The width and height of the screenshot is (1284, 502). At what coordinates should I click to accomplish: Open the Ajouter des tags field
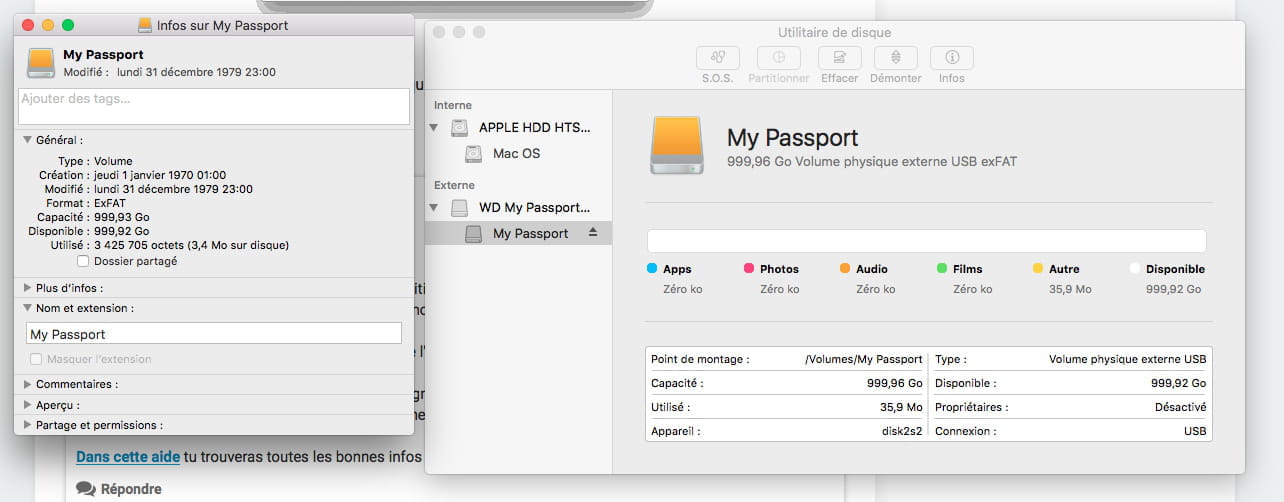[214, 106]
